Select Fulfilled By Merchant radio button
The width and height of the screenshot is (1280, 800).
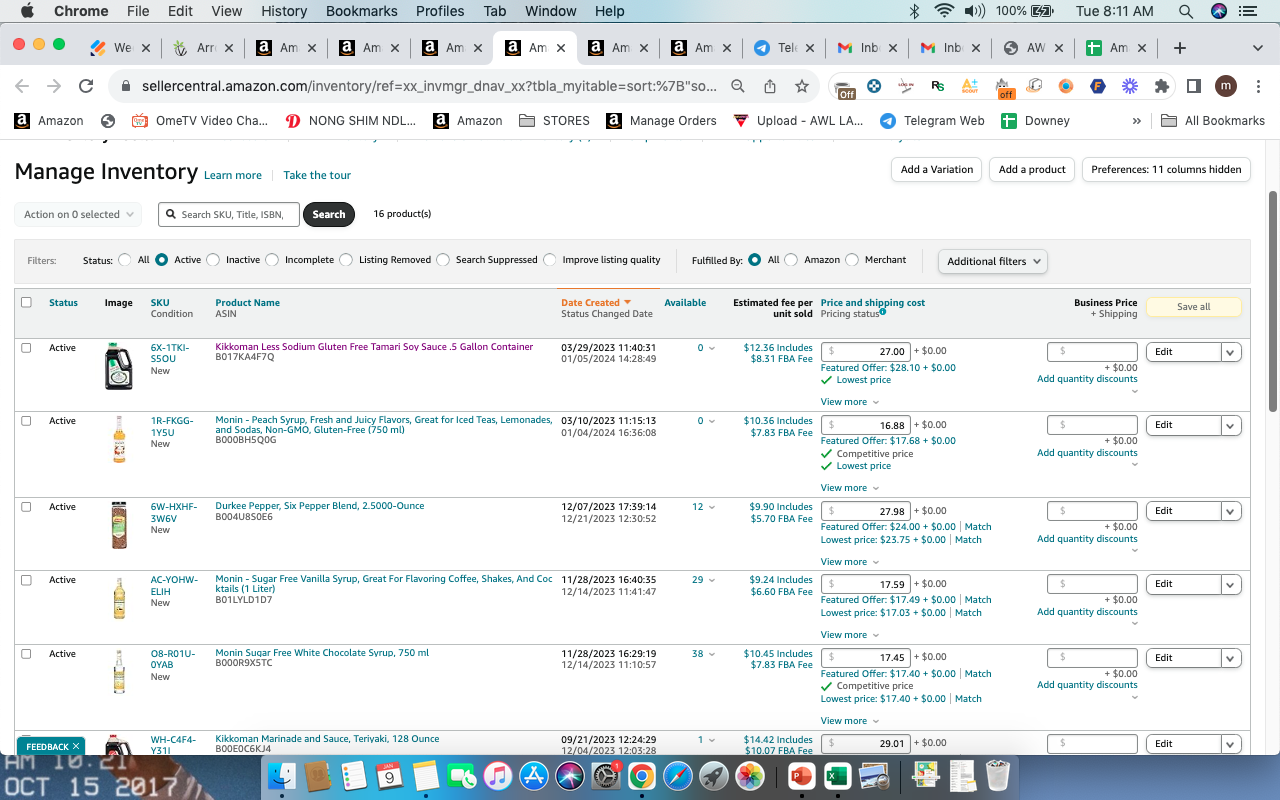(852, 260)
